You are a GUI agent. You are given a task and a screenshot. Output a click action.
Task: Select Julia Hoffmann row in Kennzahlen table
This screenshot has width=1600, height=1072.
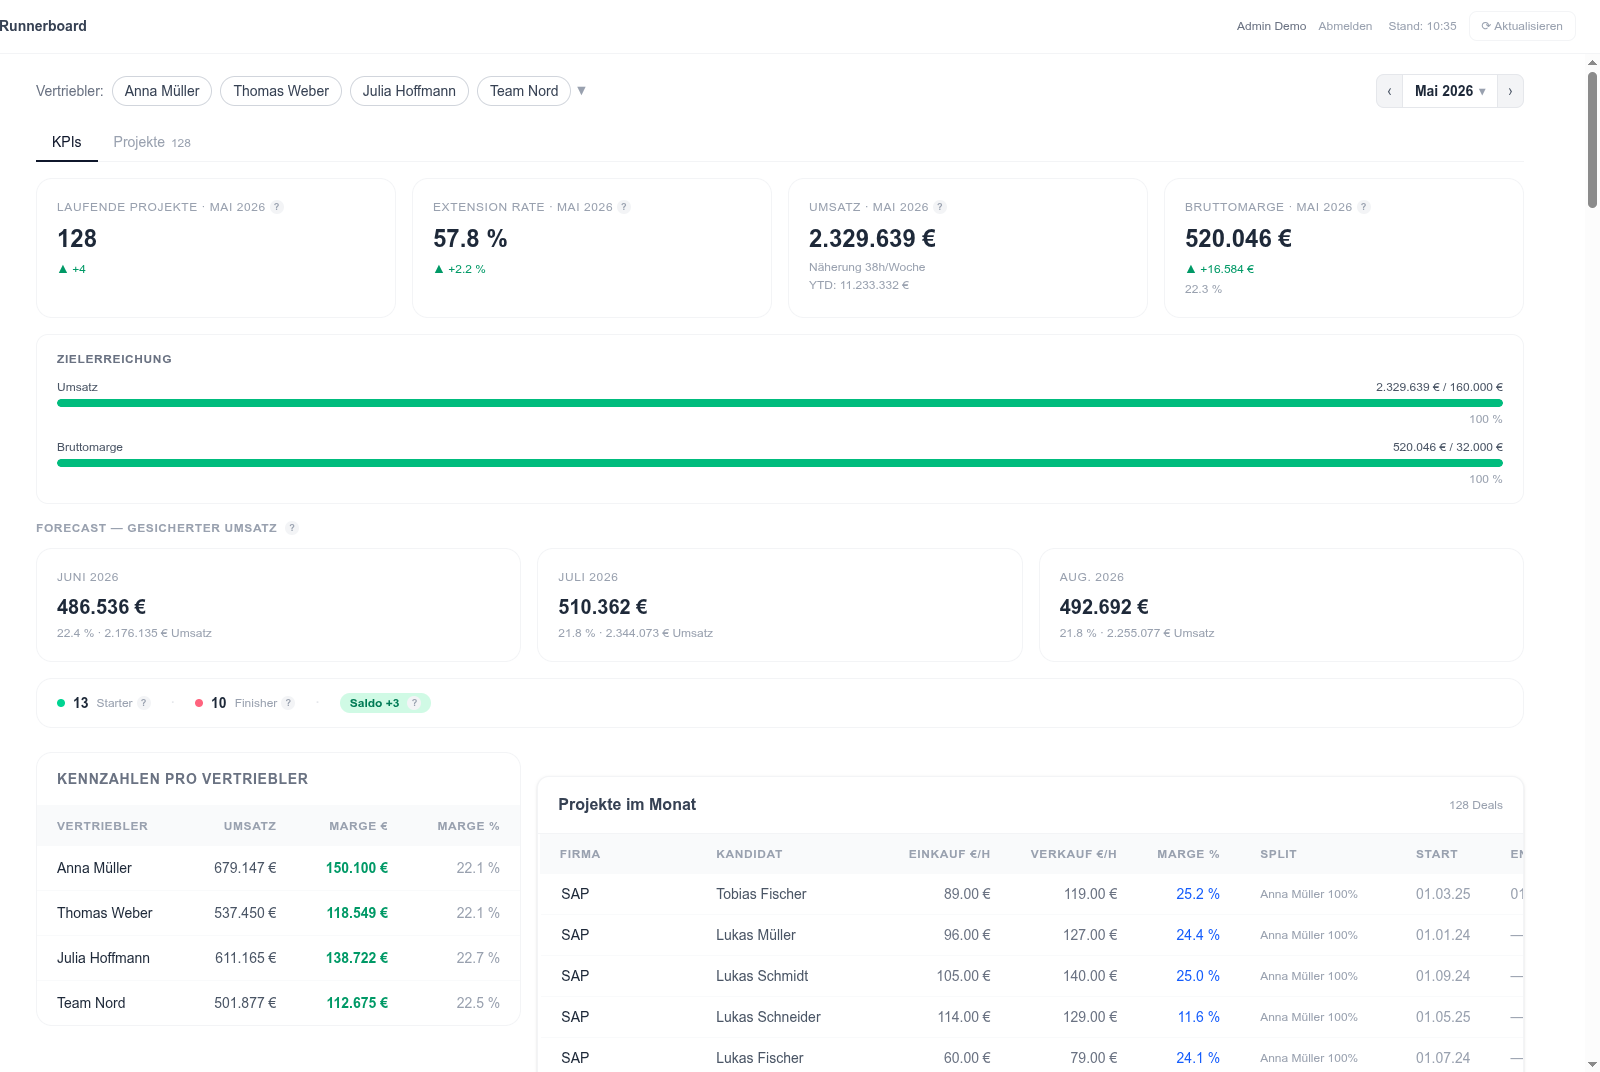pyautogui.click(x=278, y=958)
